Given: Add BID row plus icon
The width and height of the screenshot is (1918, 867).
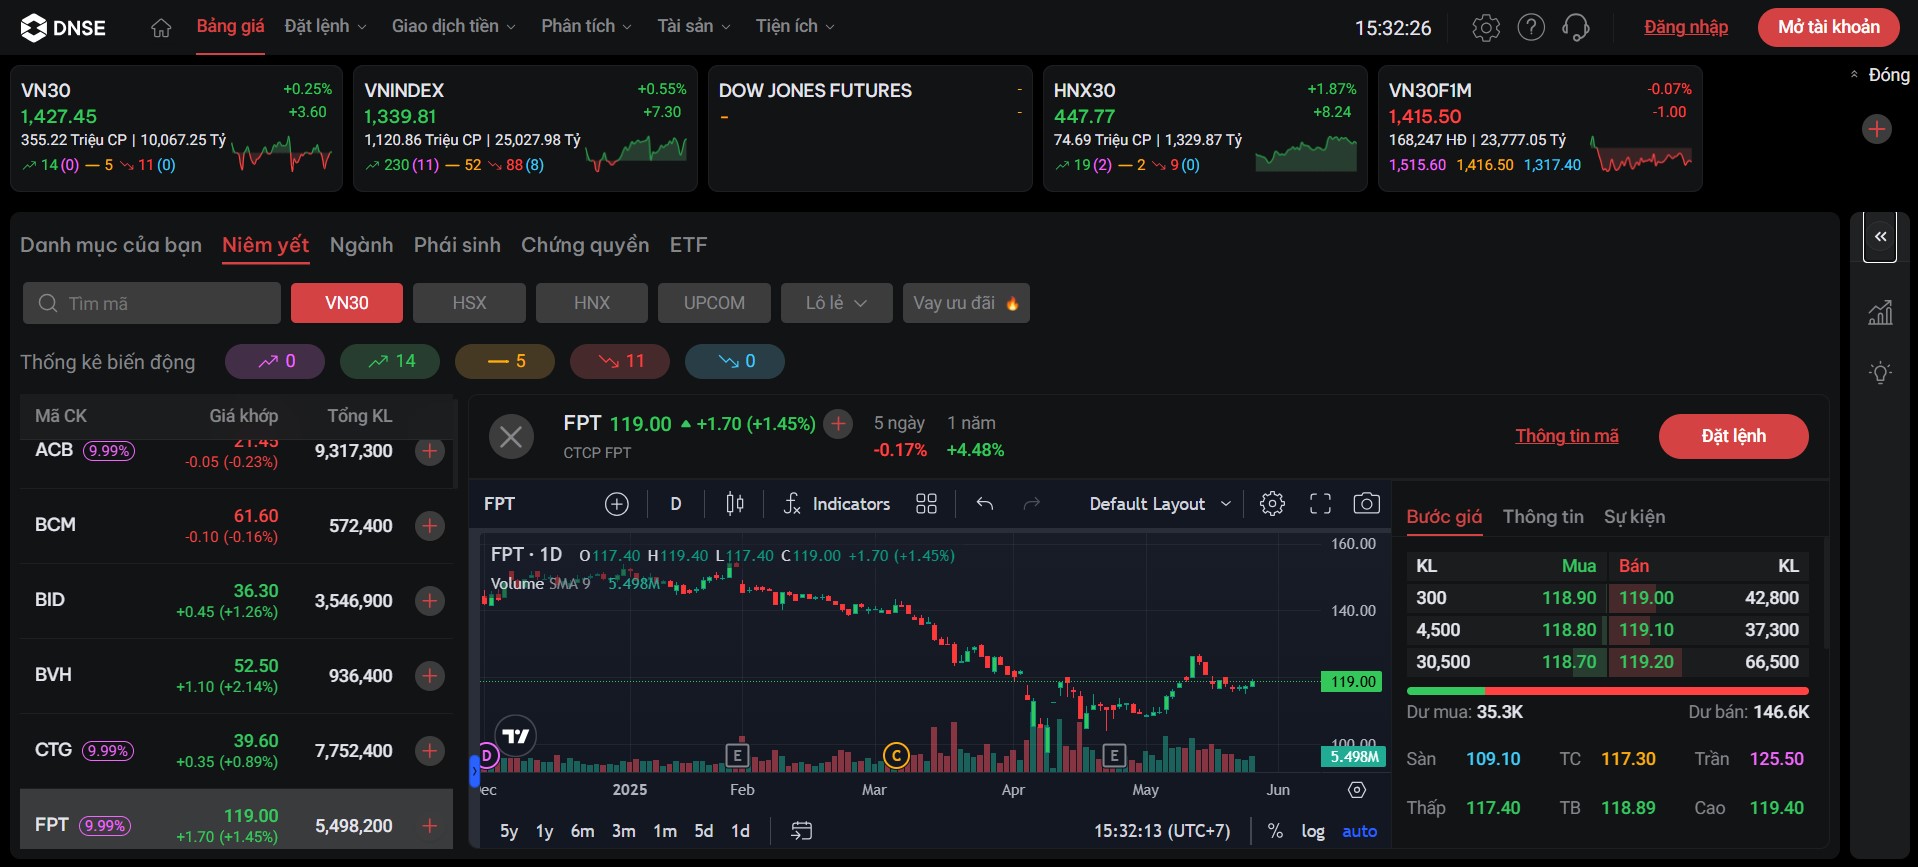Looking at the screenshot, I should pyautogui.click(x=430, y=601).
